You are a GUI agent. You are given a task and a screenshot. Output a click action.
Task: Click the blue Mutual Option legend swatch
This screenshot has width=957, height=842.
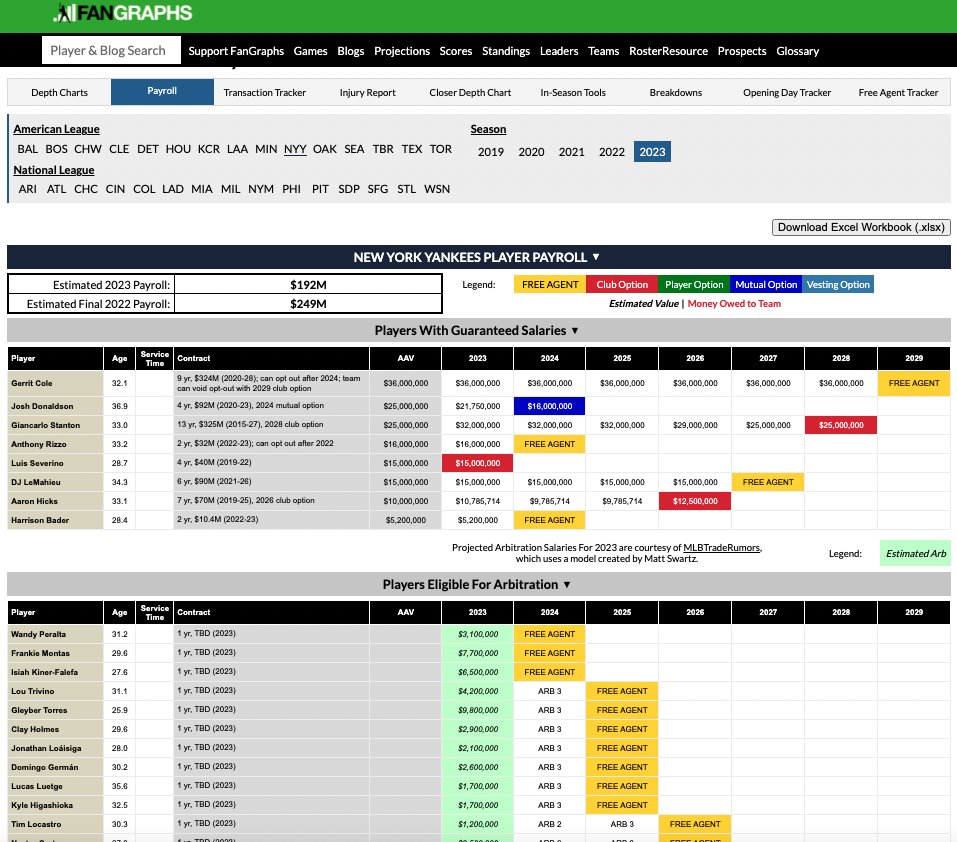(766, 285)
